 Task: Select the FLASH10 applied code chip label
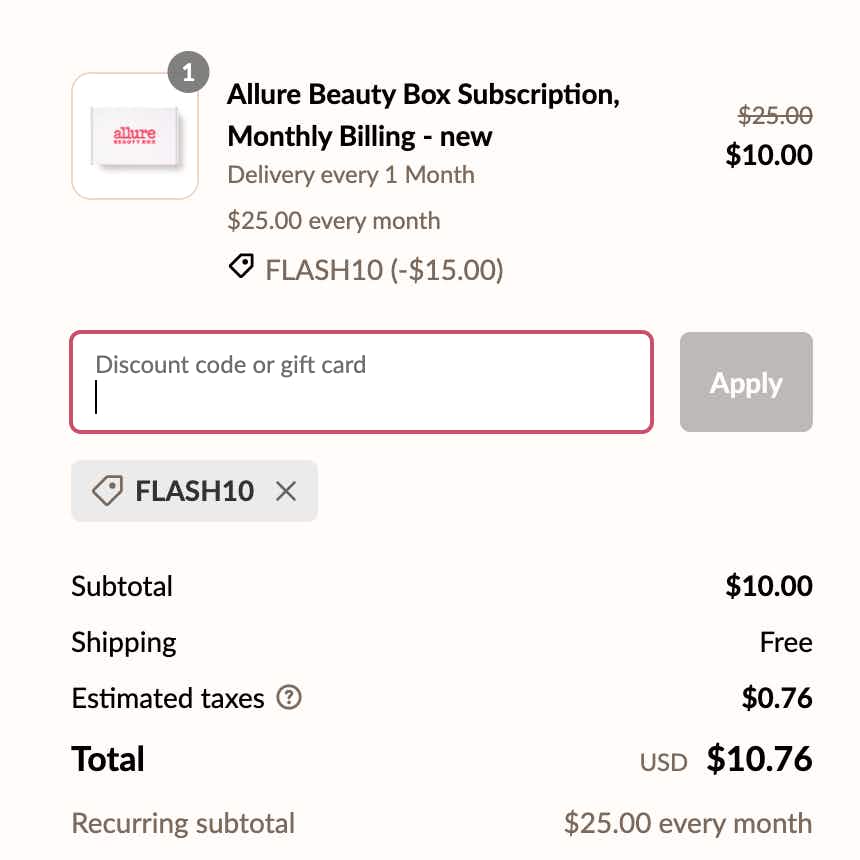194,491
